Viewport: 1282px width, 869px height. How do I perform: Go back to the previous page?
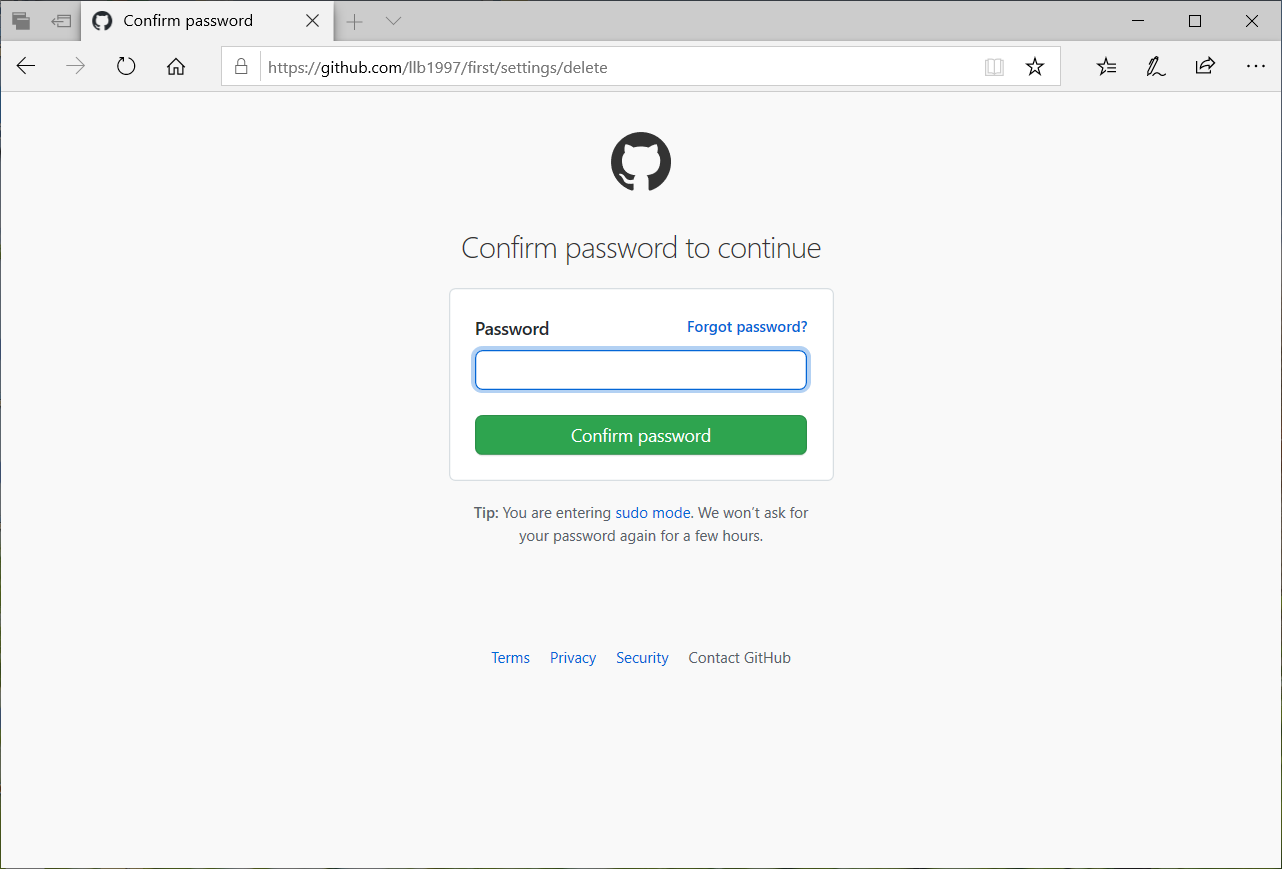(26, 67)
